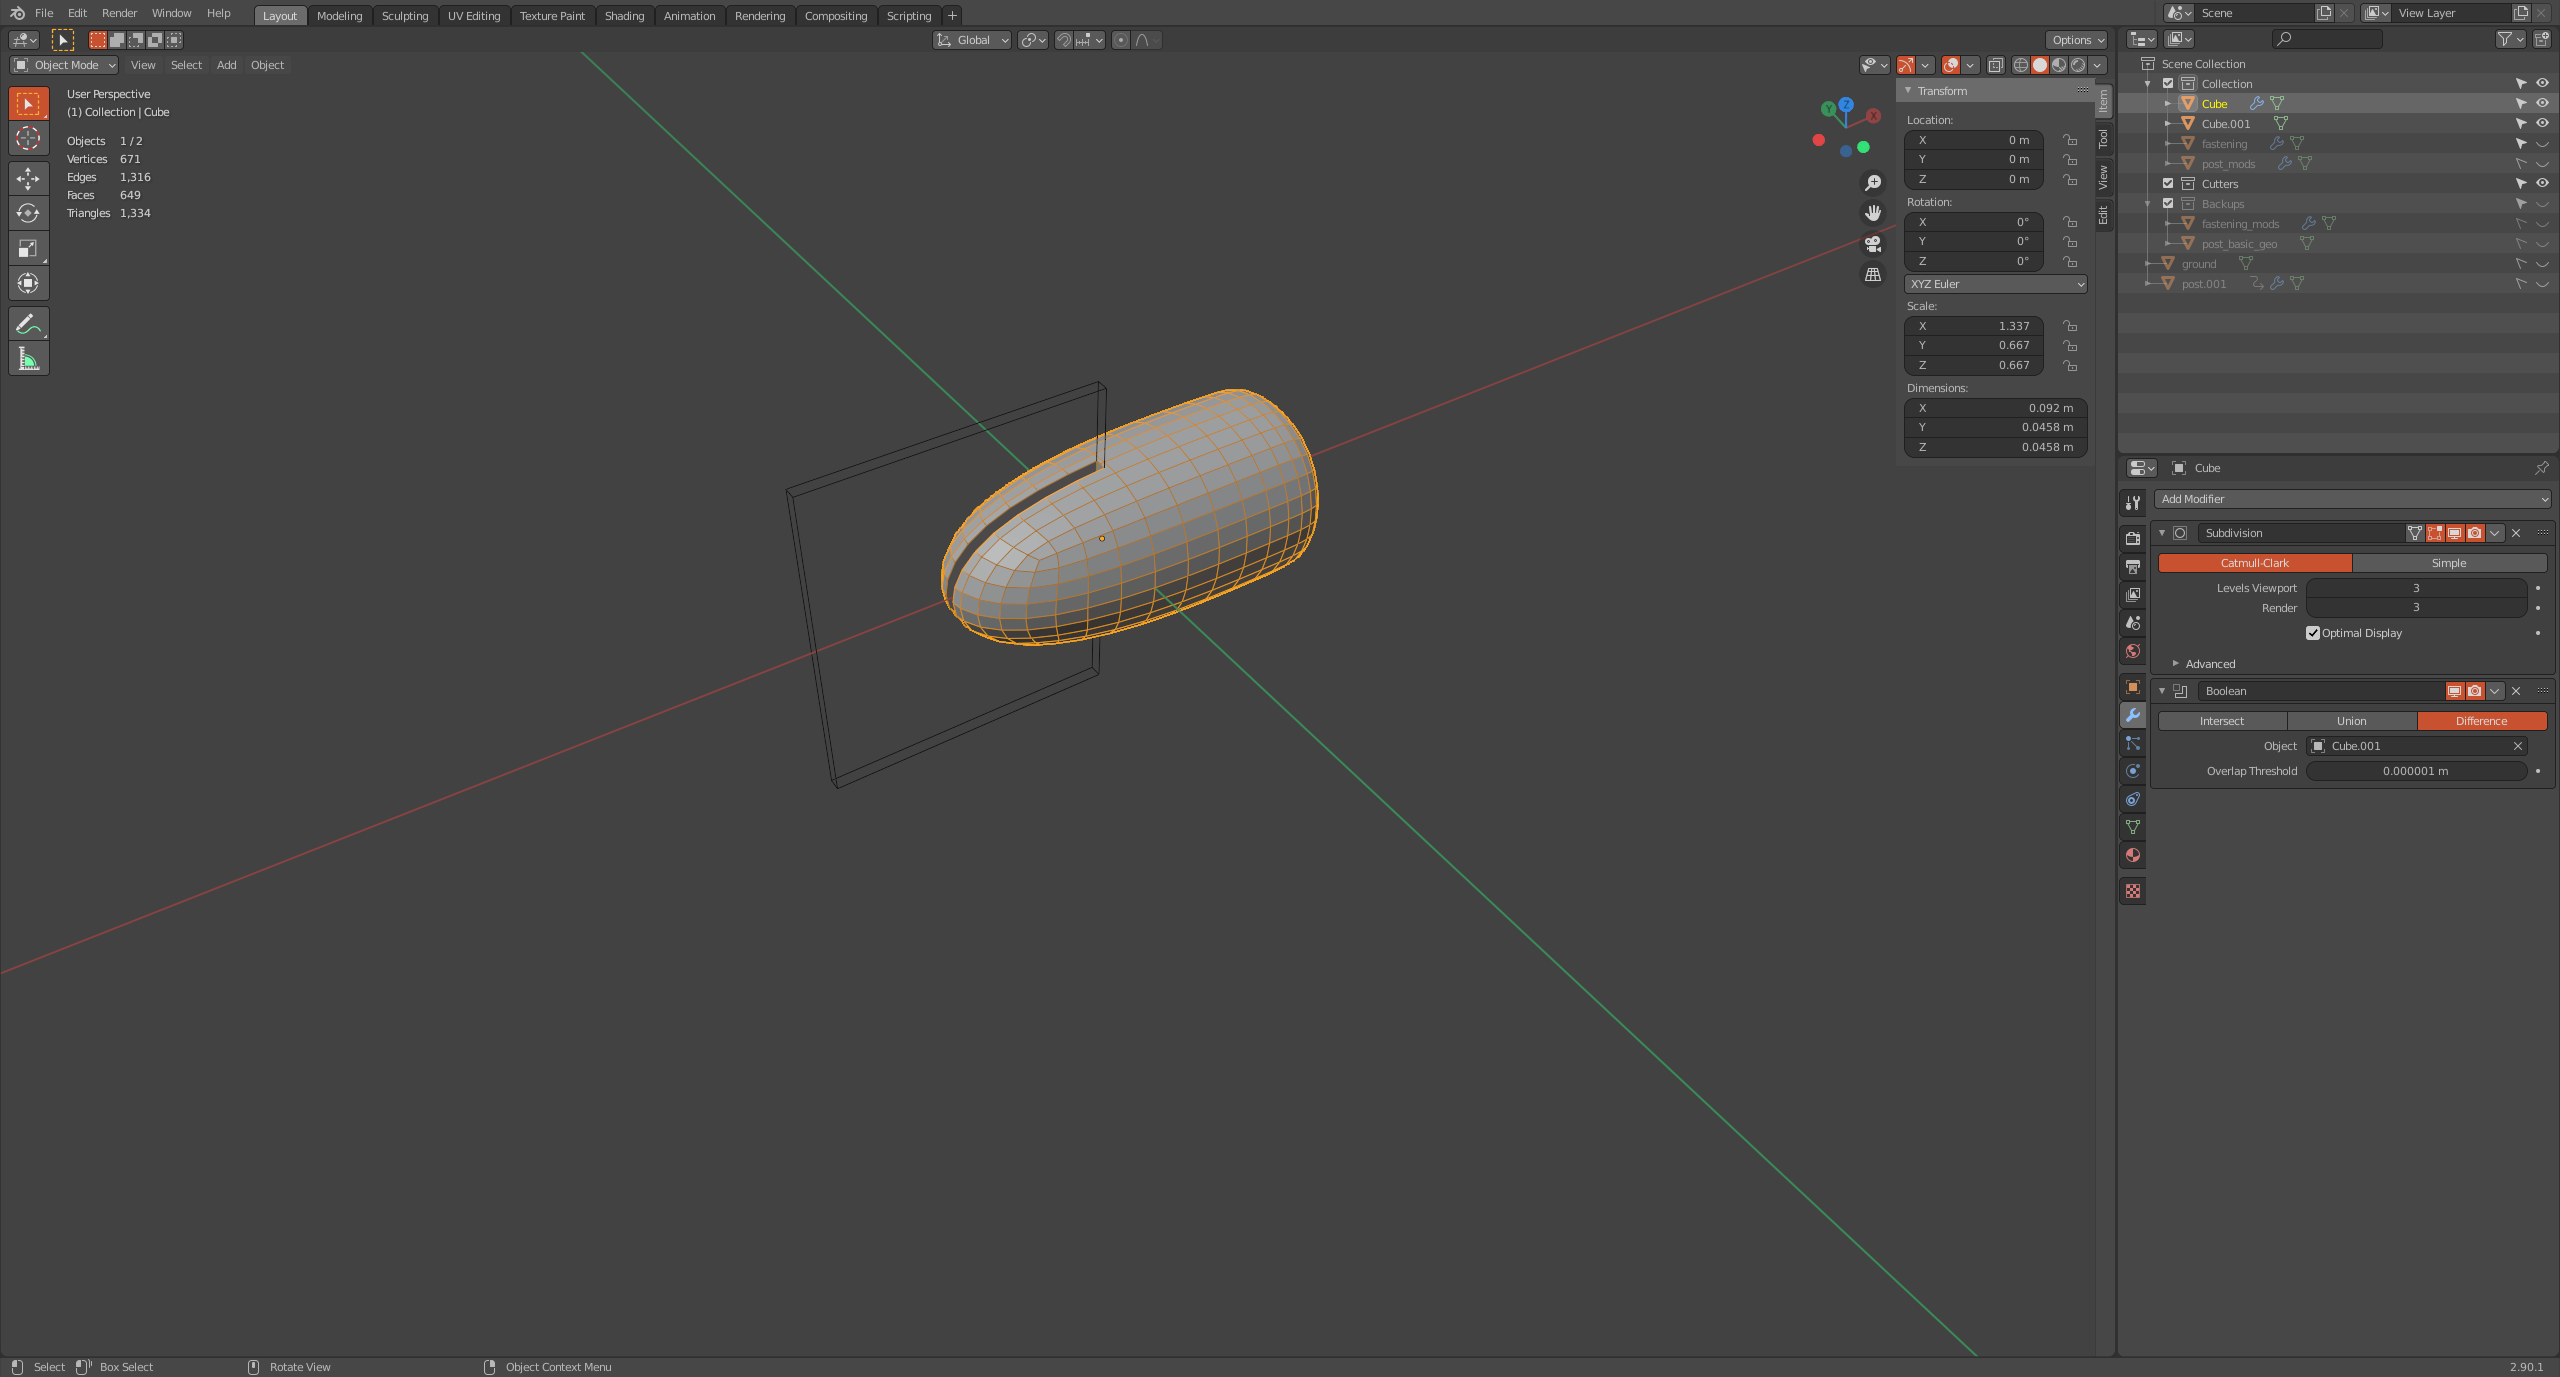The height and width of the screenshot is (1377, 2560).
Task: Open the File menu
Action: point(44,13)
